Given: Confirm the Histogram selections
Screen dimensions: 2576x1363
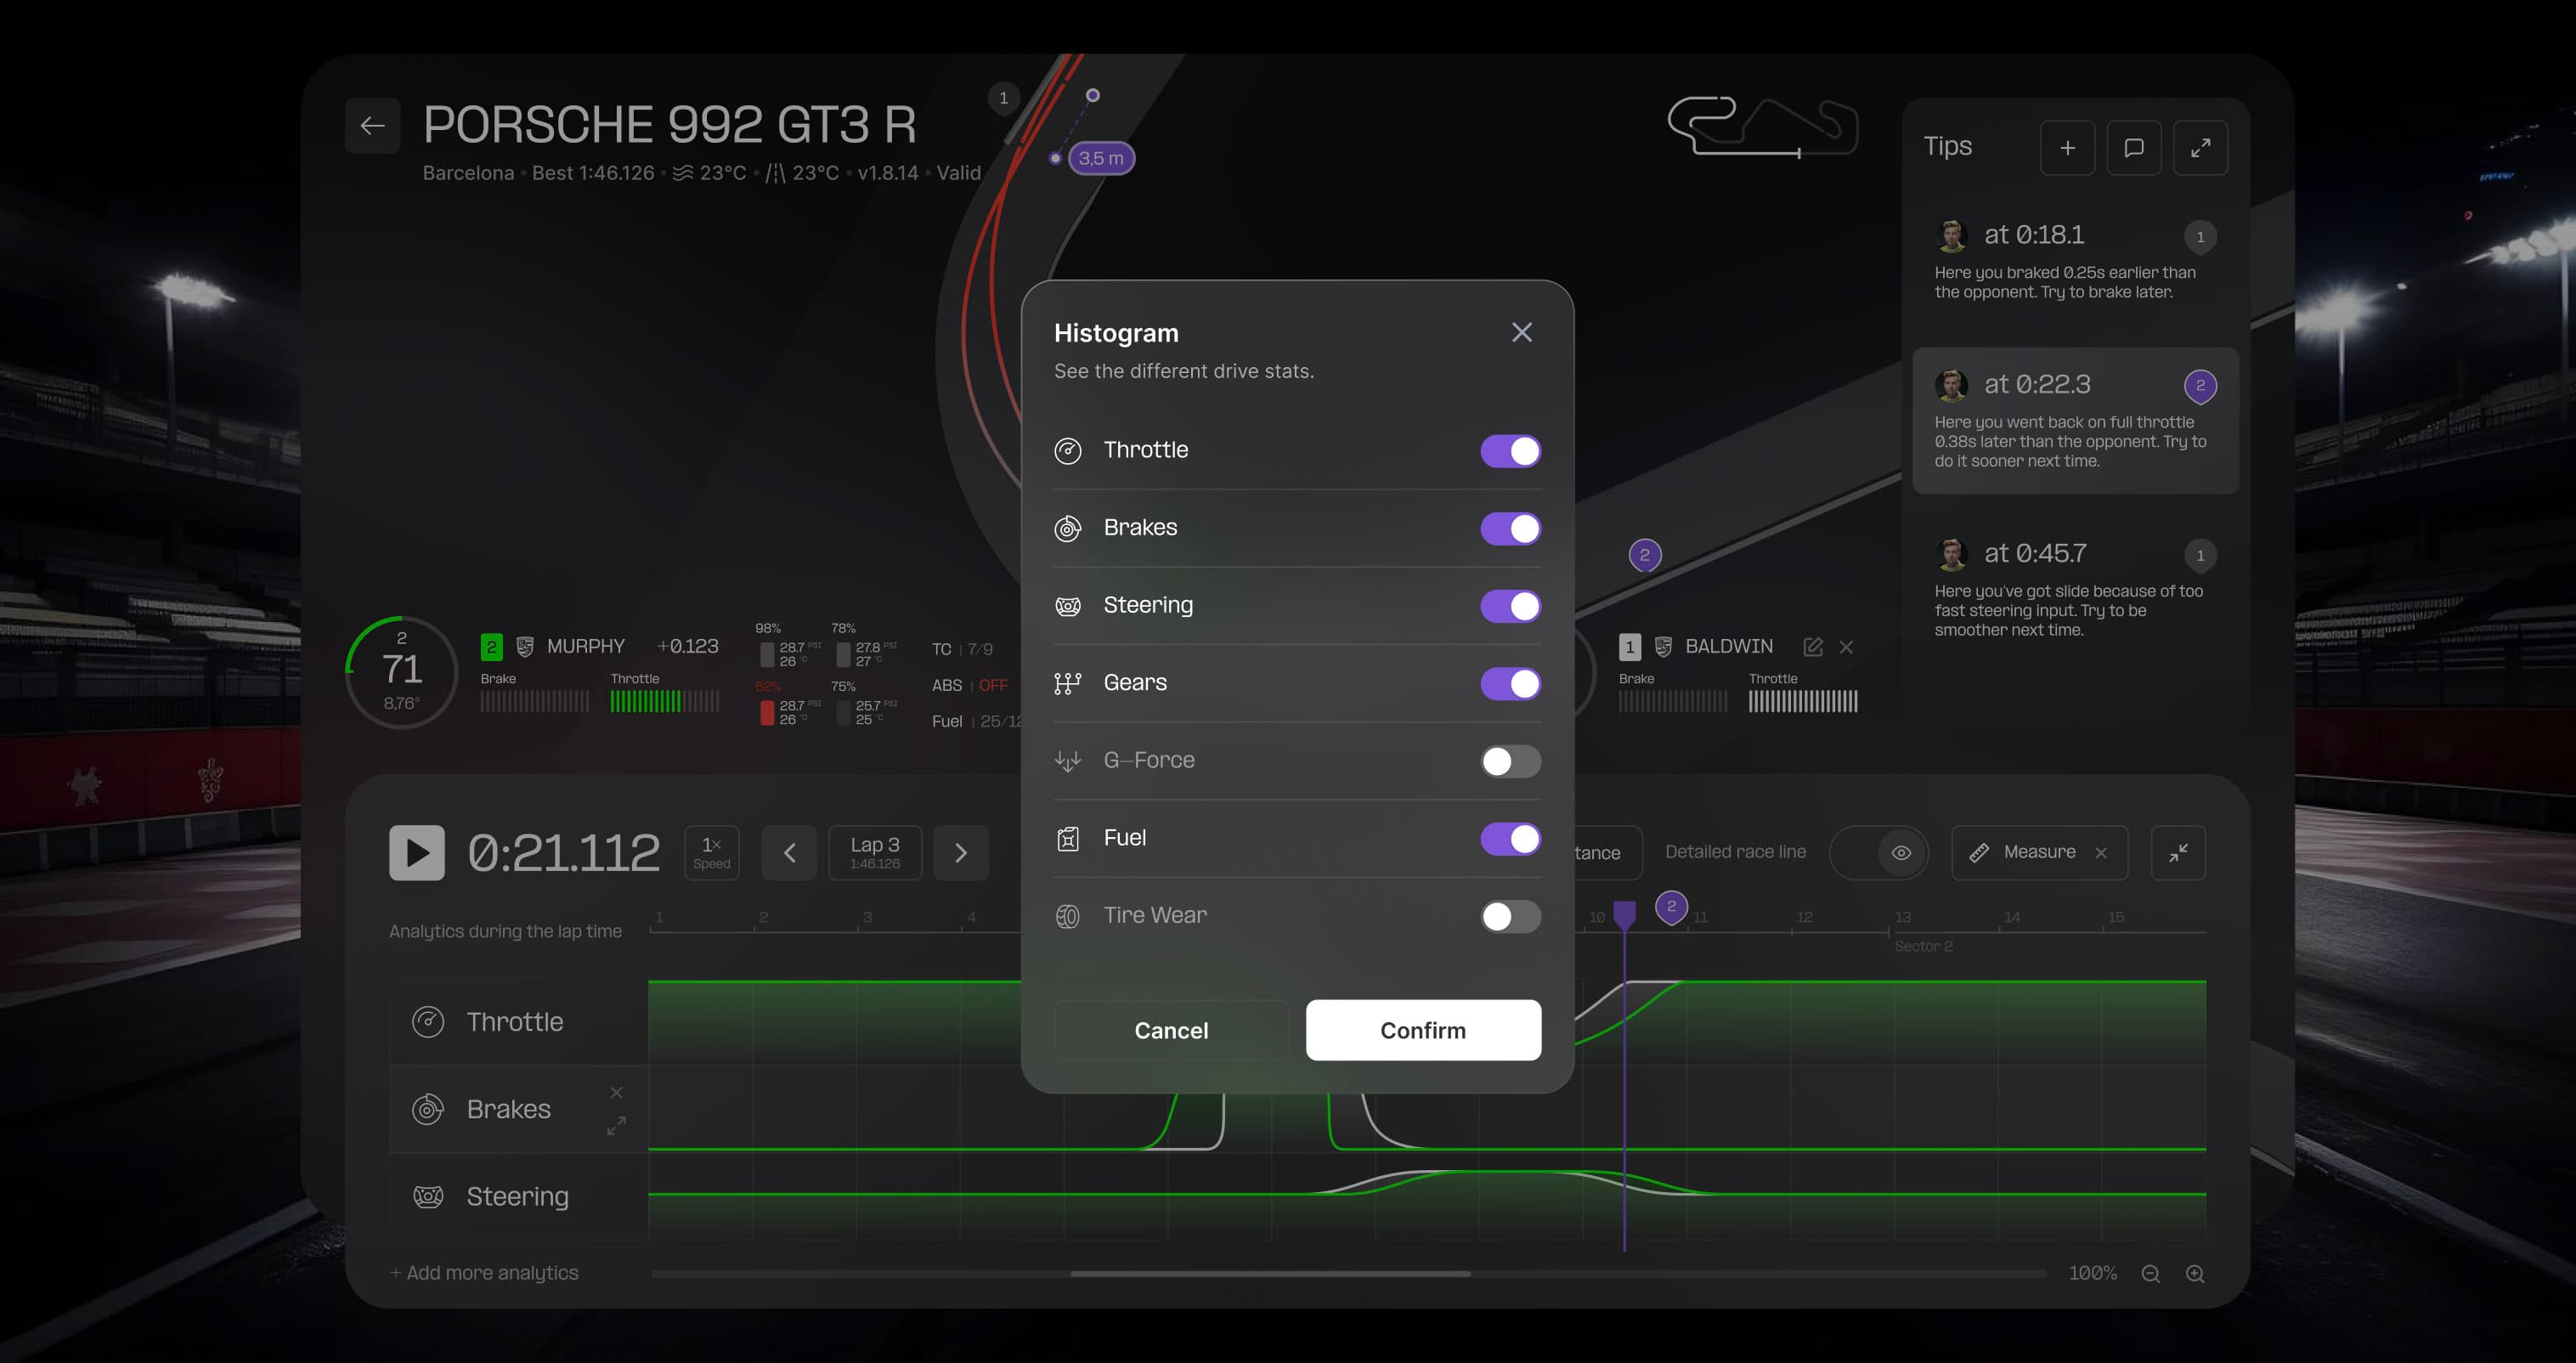Looking at the screenshot, I should tap(1423, 1030).
